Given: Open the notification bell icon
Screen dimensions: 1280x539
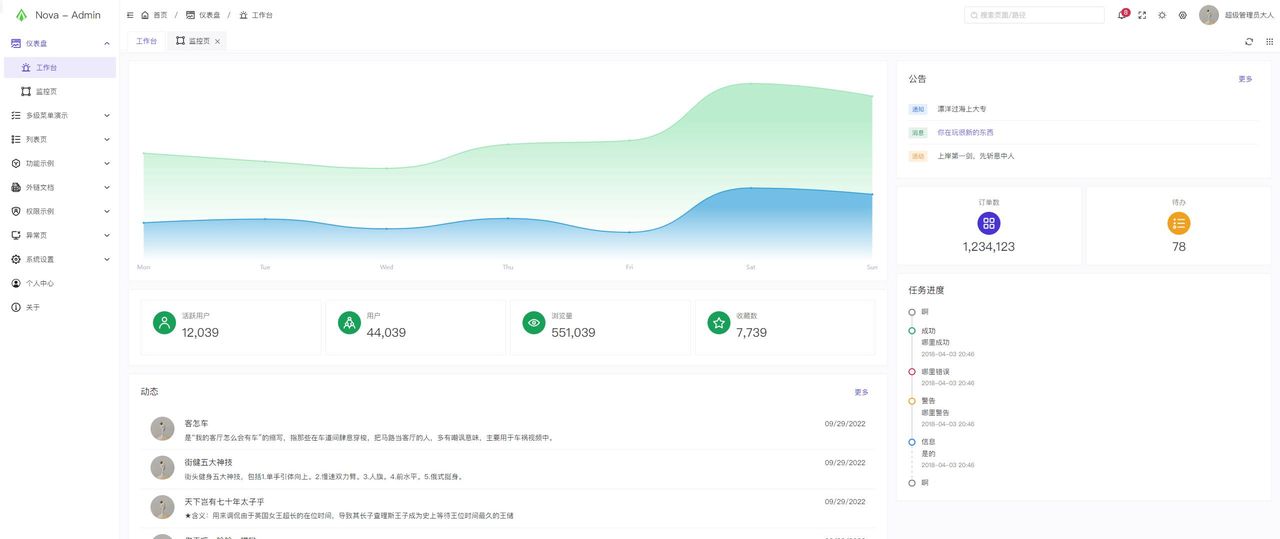Looking at the screenshot, I should point(1122,15).
